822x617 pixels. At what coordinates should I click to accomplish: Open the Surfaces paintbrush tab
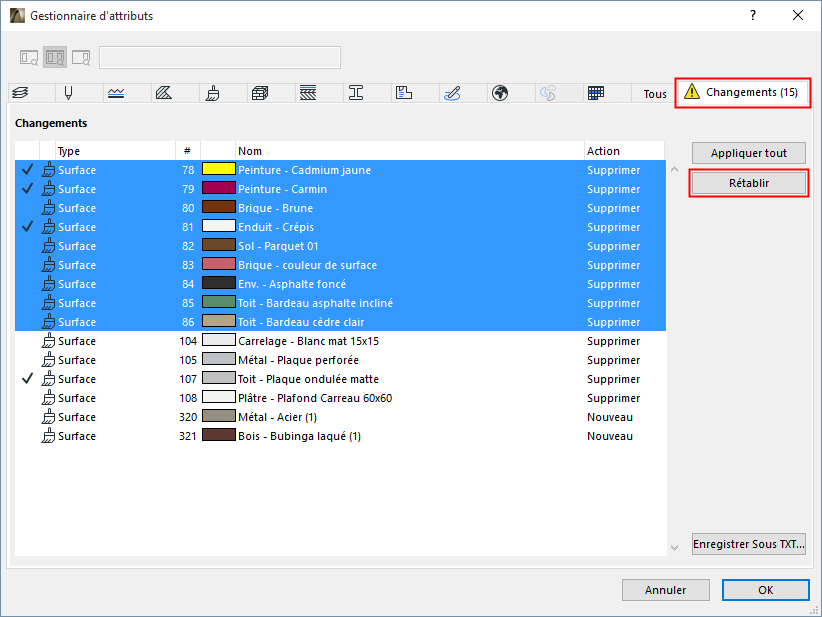tap(212, 93)
